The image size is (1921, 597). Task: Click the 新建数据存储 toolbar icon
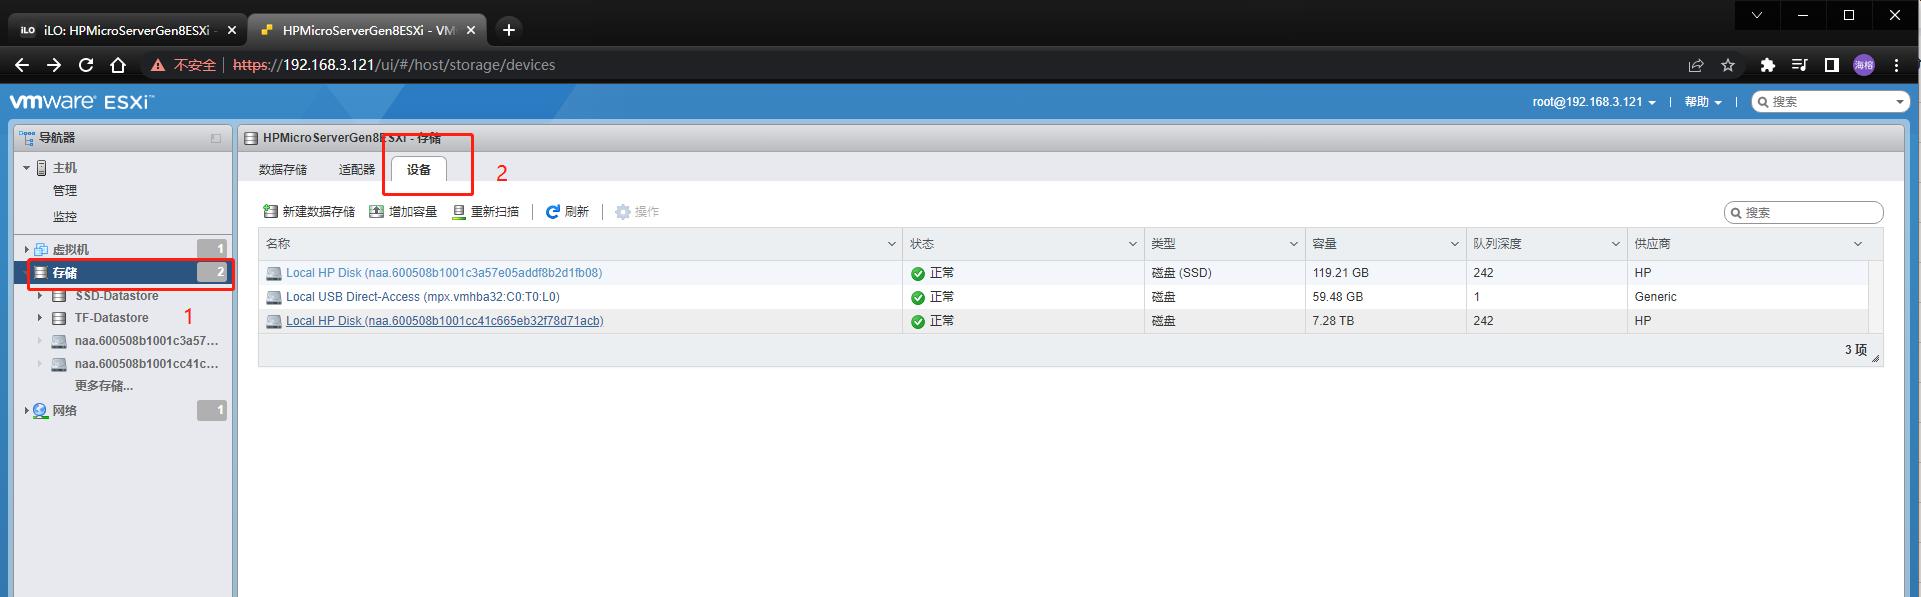(x=270, y=212)
